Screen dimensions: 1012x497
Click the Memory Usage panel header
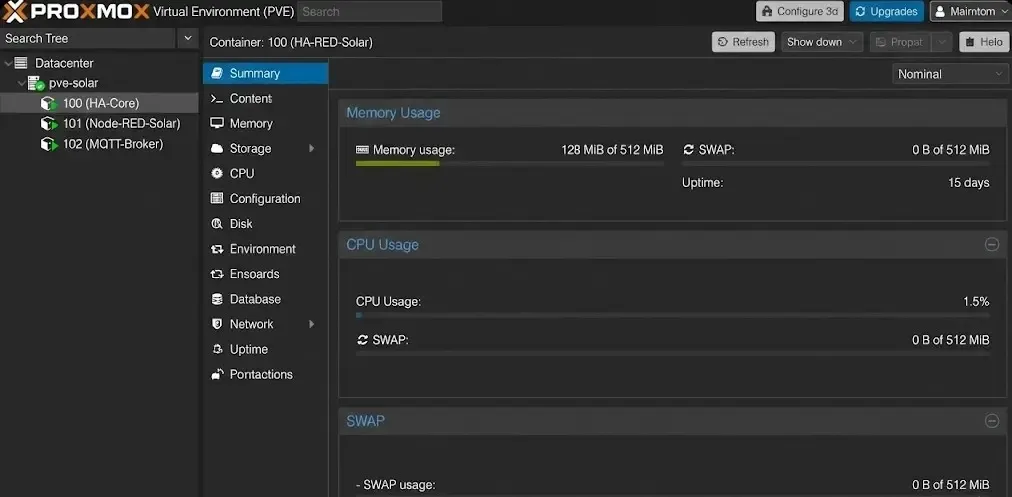coord(672,113)
